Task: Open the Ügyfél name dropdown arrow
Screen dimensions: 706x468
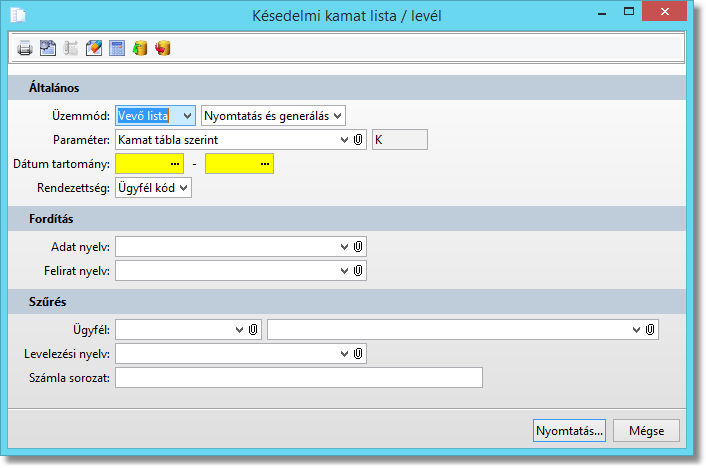Action: (636, 330)
